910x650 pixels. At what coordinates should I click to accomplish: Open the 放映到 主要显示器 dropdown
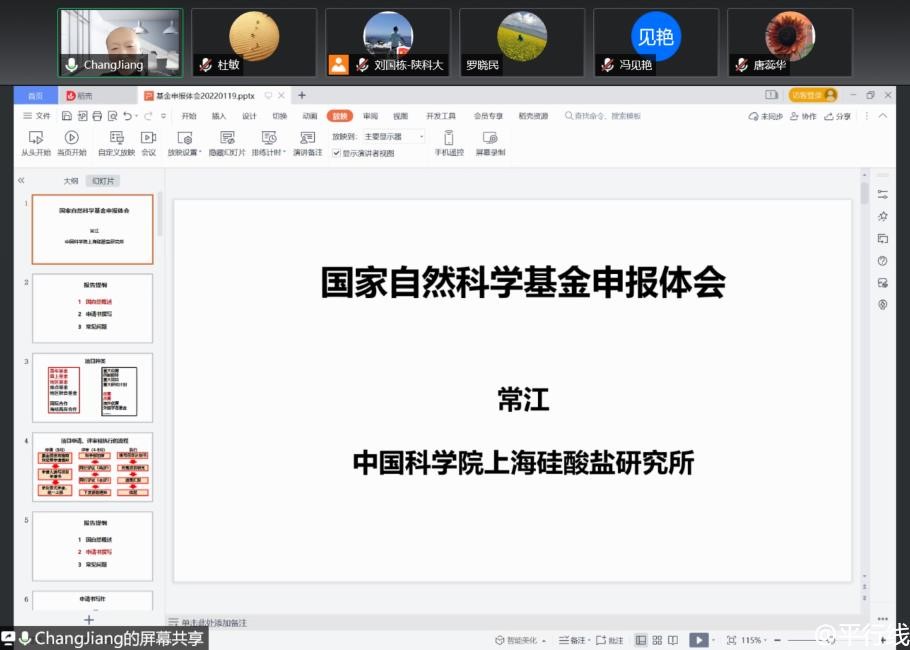click(394, 136)
